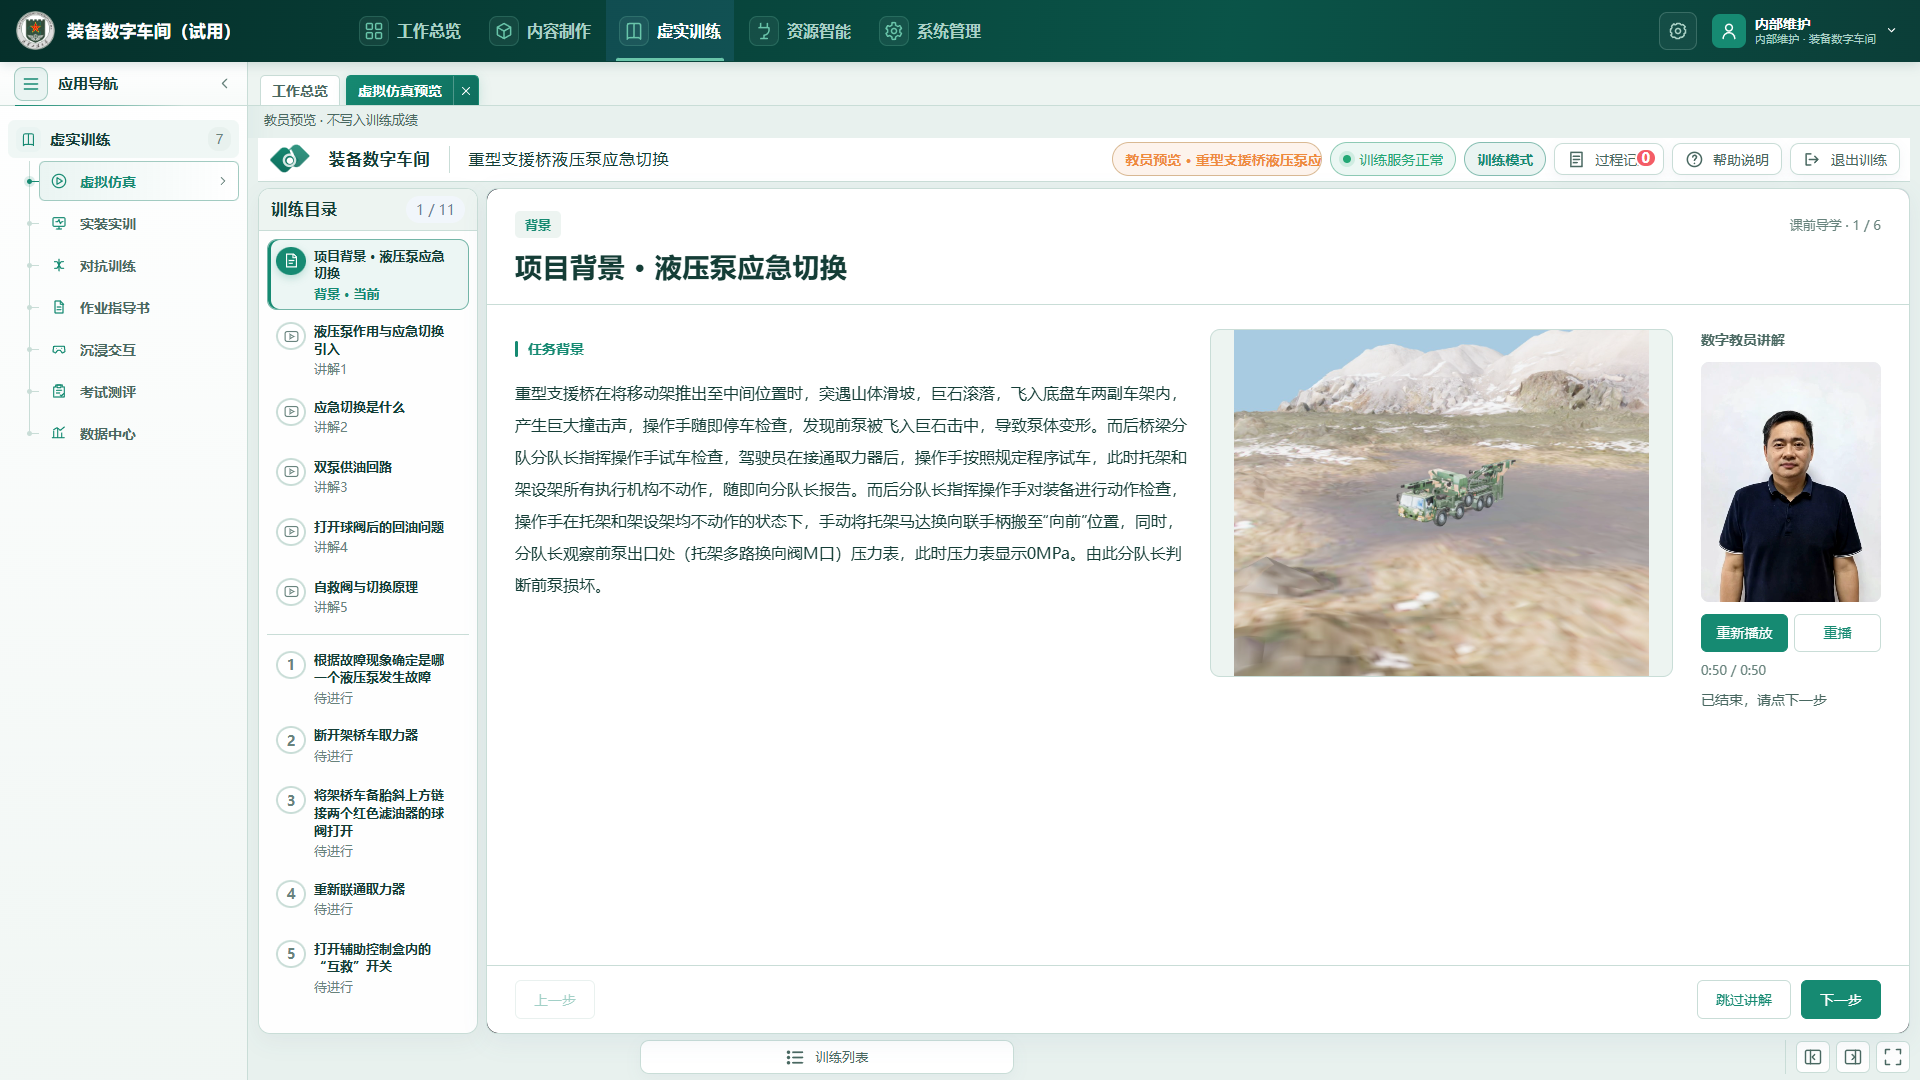
Task: Toggle fullscreen icon at bottom right
Action: [x=1892, y=1057]
